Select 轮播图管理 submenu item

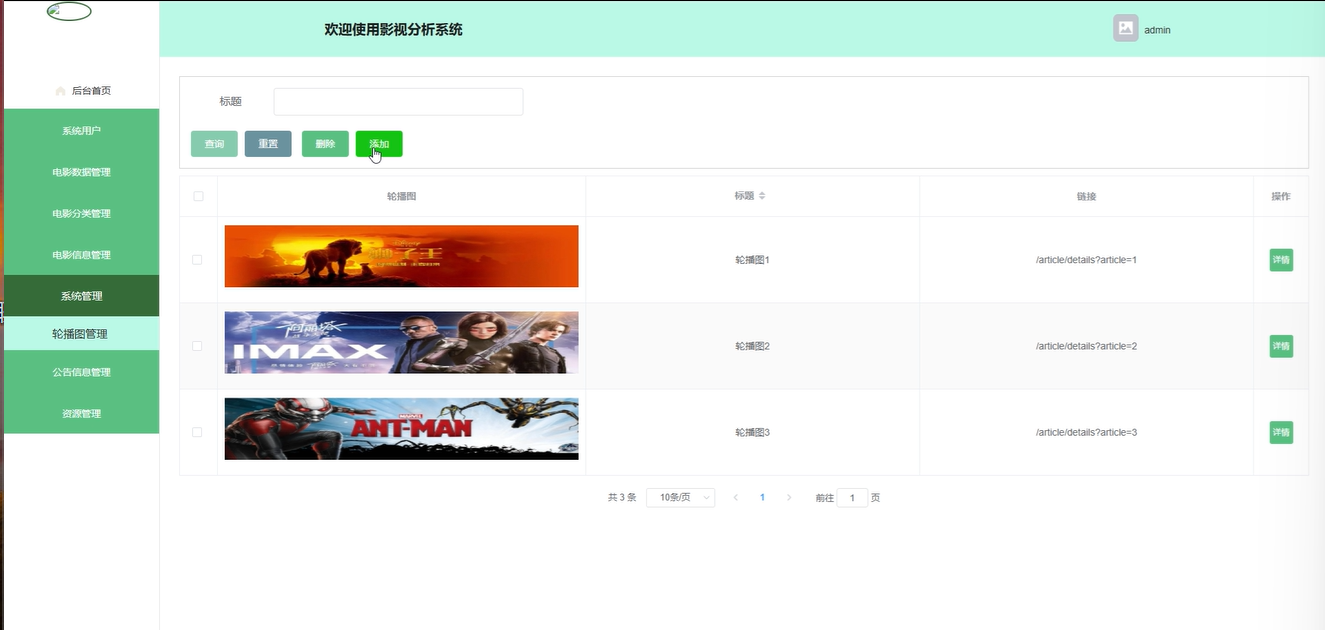81,334
